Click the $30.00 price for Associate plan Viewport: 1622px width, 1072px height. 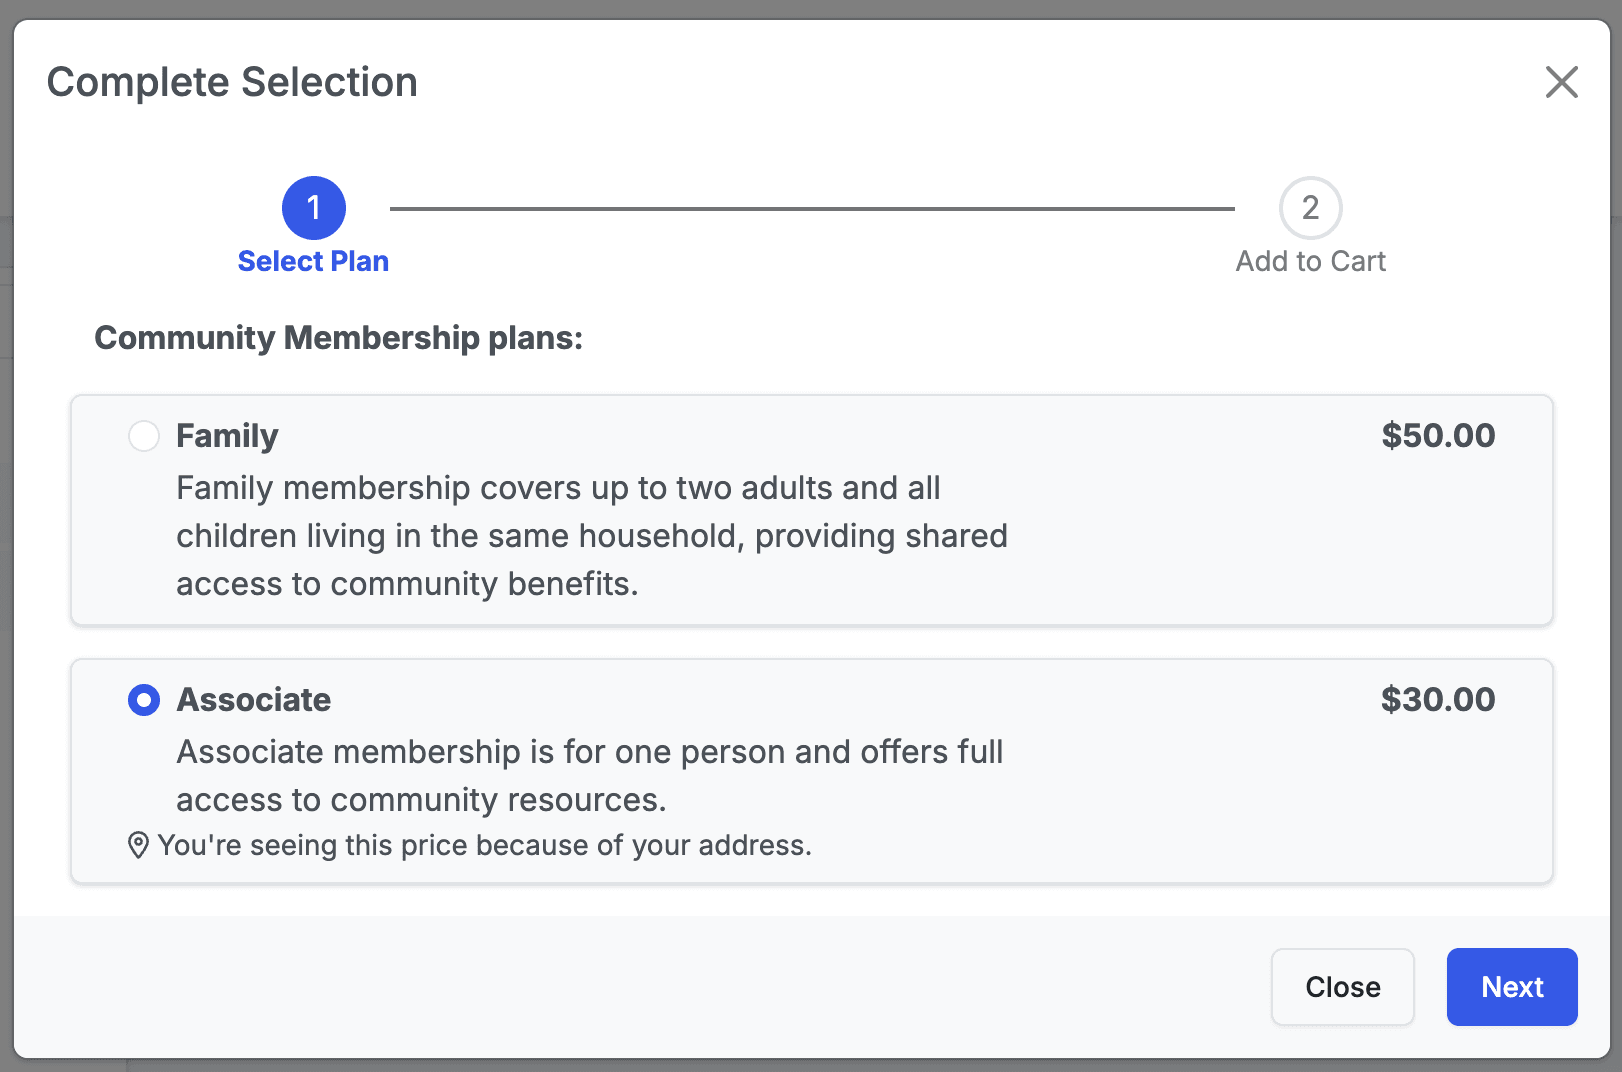point(1438,700)
